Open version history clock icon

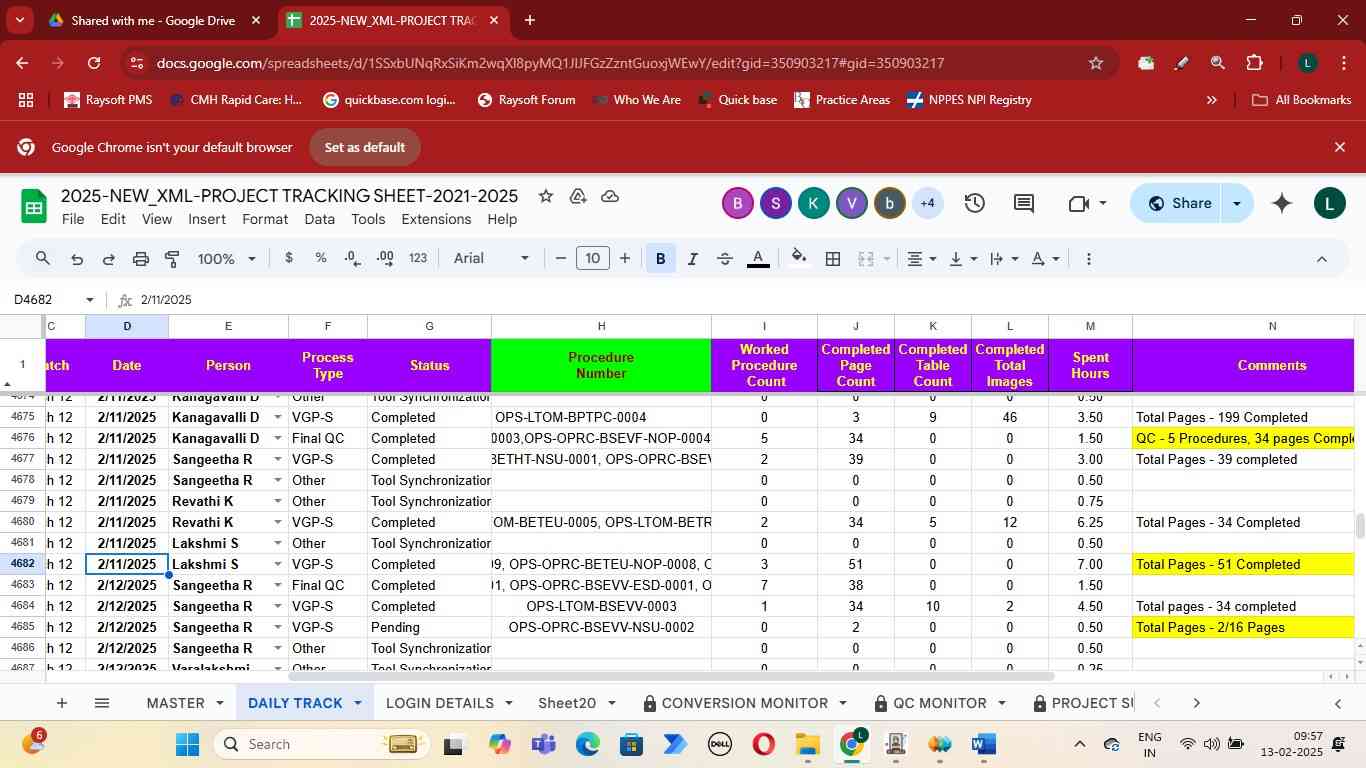pyautogui.click(x=975, y=204)
